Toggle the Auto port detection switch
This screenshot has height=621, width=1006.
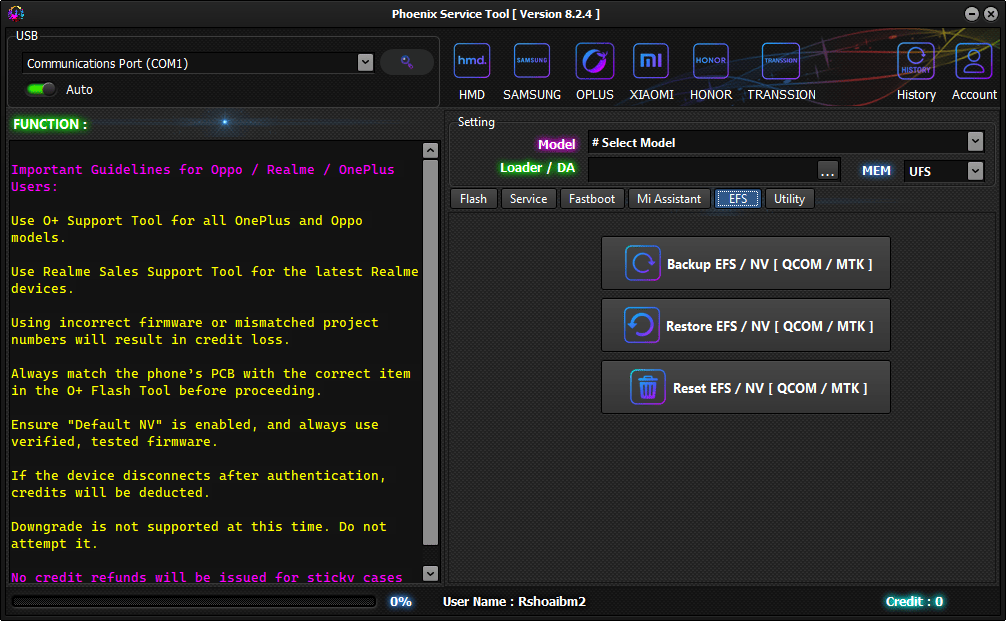(41, 89)
